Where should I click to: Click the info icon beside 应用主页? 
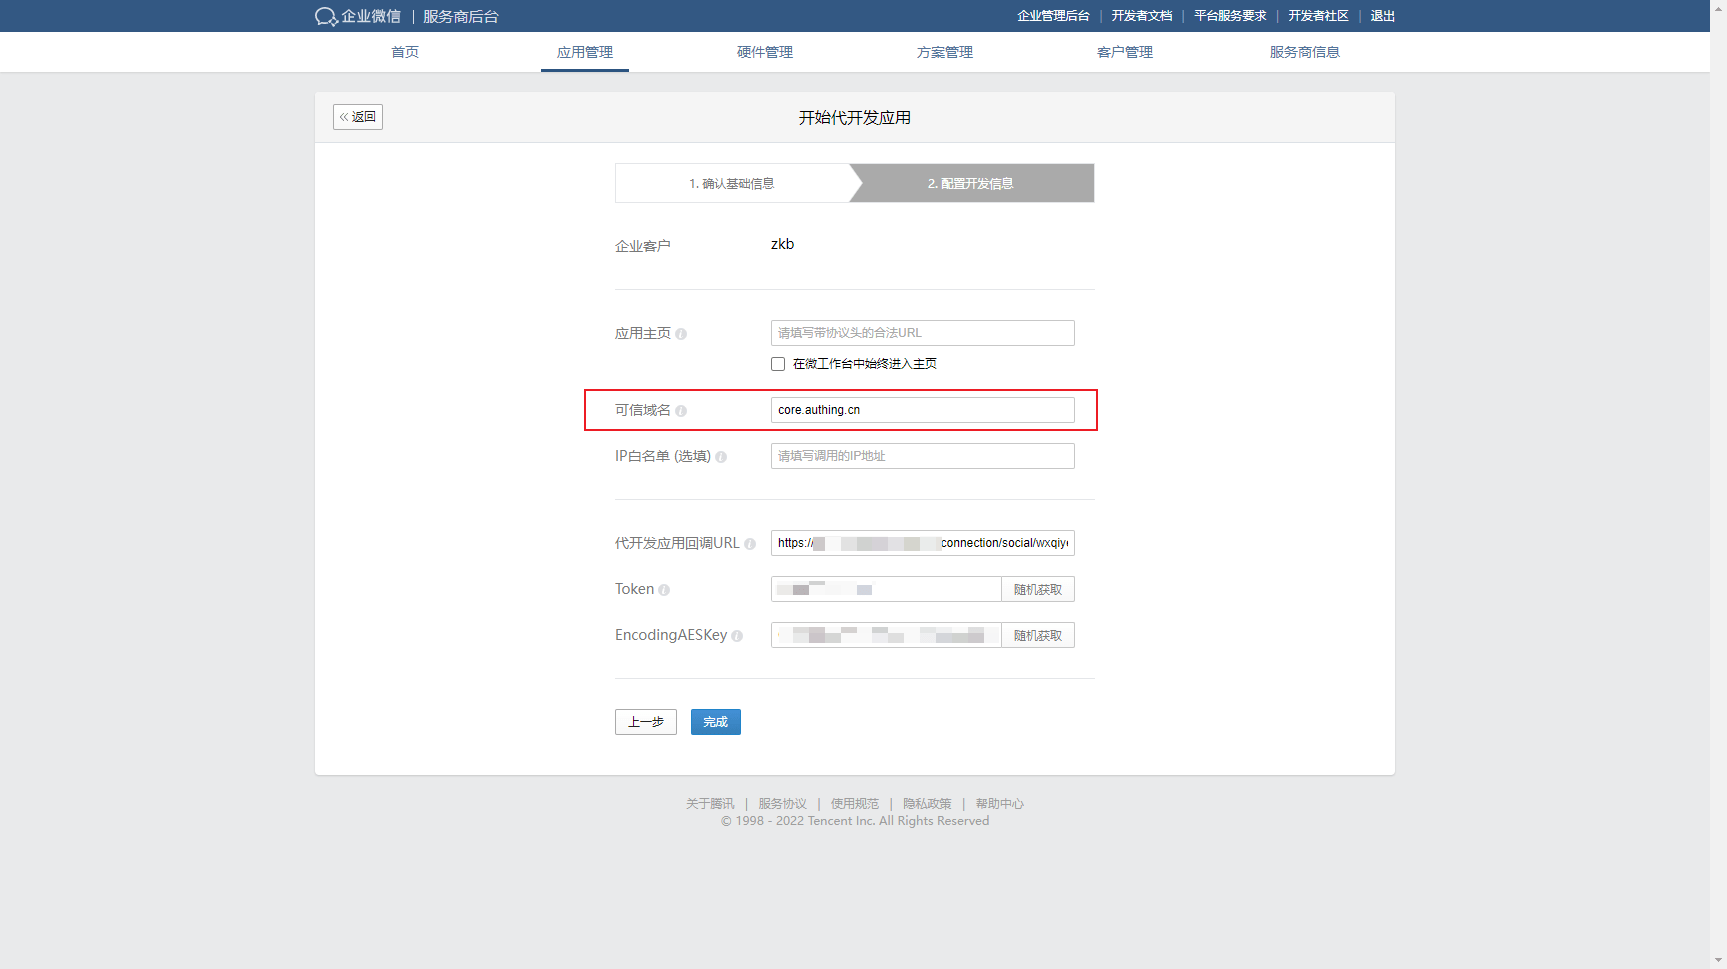681,334
